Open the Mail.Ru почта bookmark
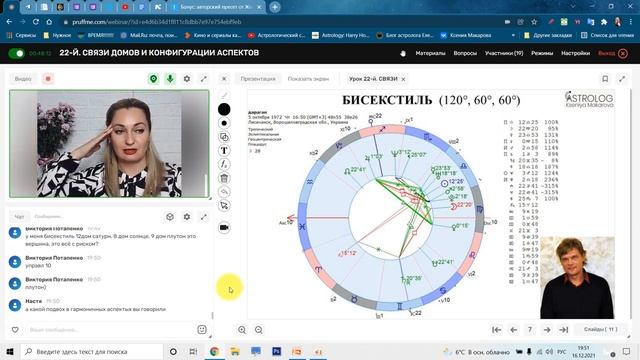640x360 pixels. pyautogui.click(x=149, y=36)
